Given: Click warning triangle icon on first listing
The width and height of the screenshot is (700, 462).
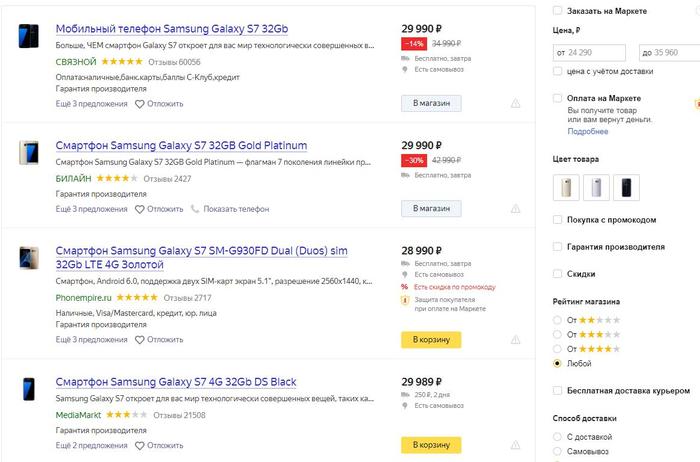Looking at the screenshot, I should point(516,103).
